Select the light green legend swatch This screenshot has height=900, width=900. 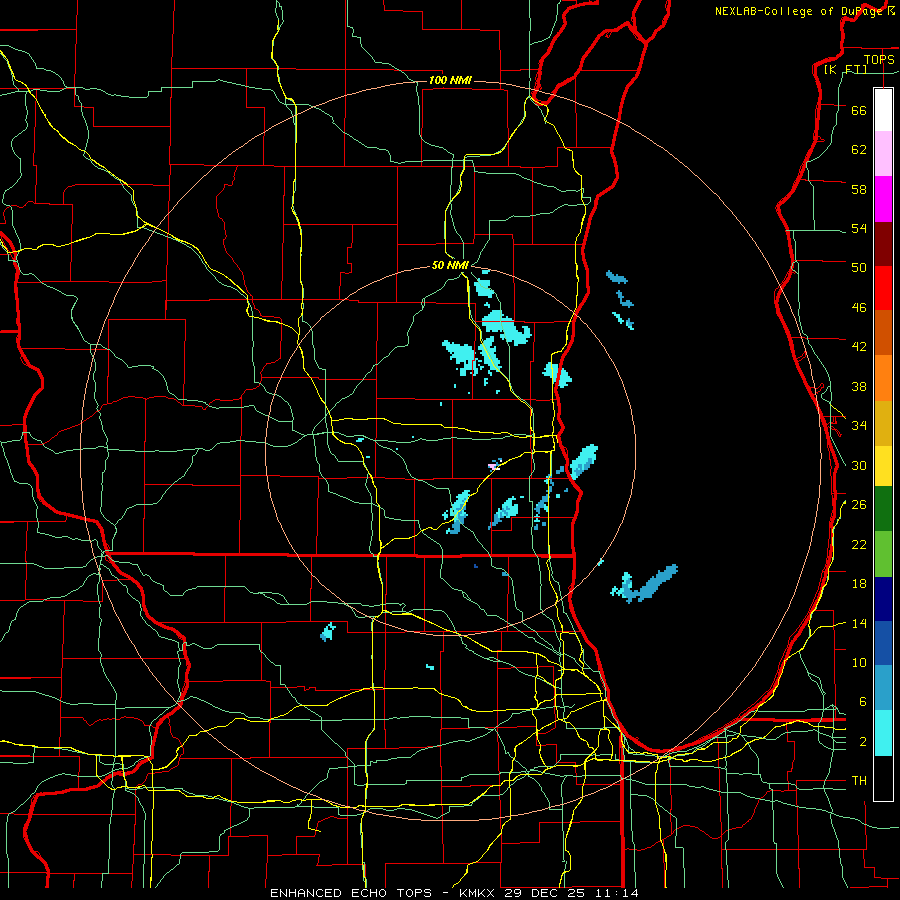(883, 554)
